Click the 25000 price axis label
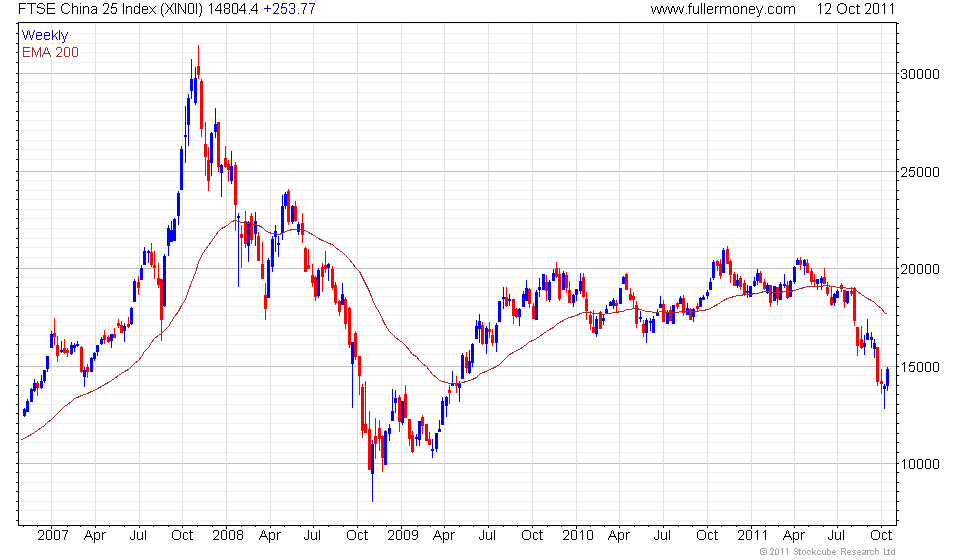 click(919, 172)
